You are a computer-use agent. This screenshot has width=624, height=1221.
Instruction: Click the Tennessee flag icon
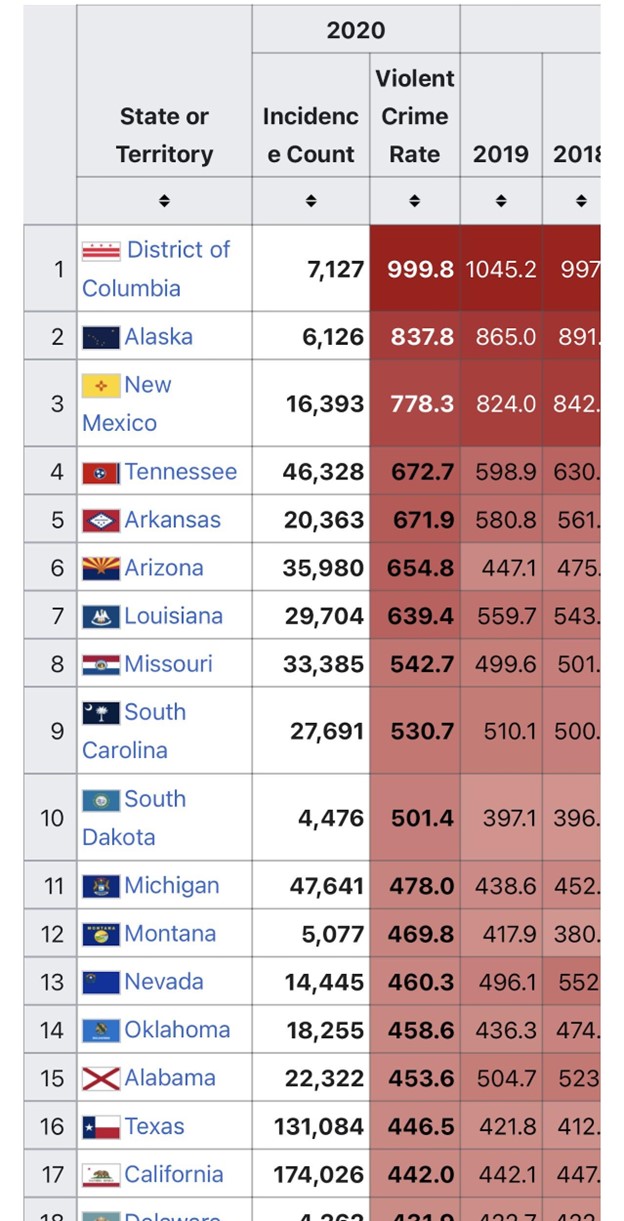coord(101,472)
